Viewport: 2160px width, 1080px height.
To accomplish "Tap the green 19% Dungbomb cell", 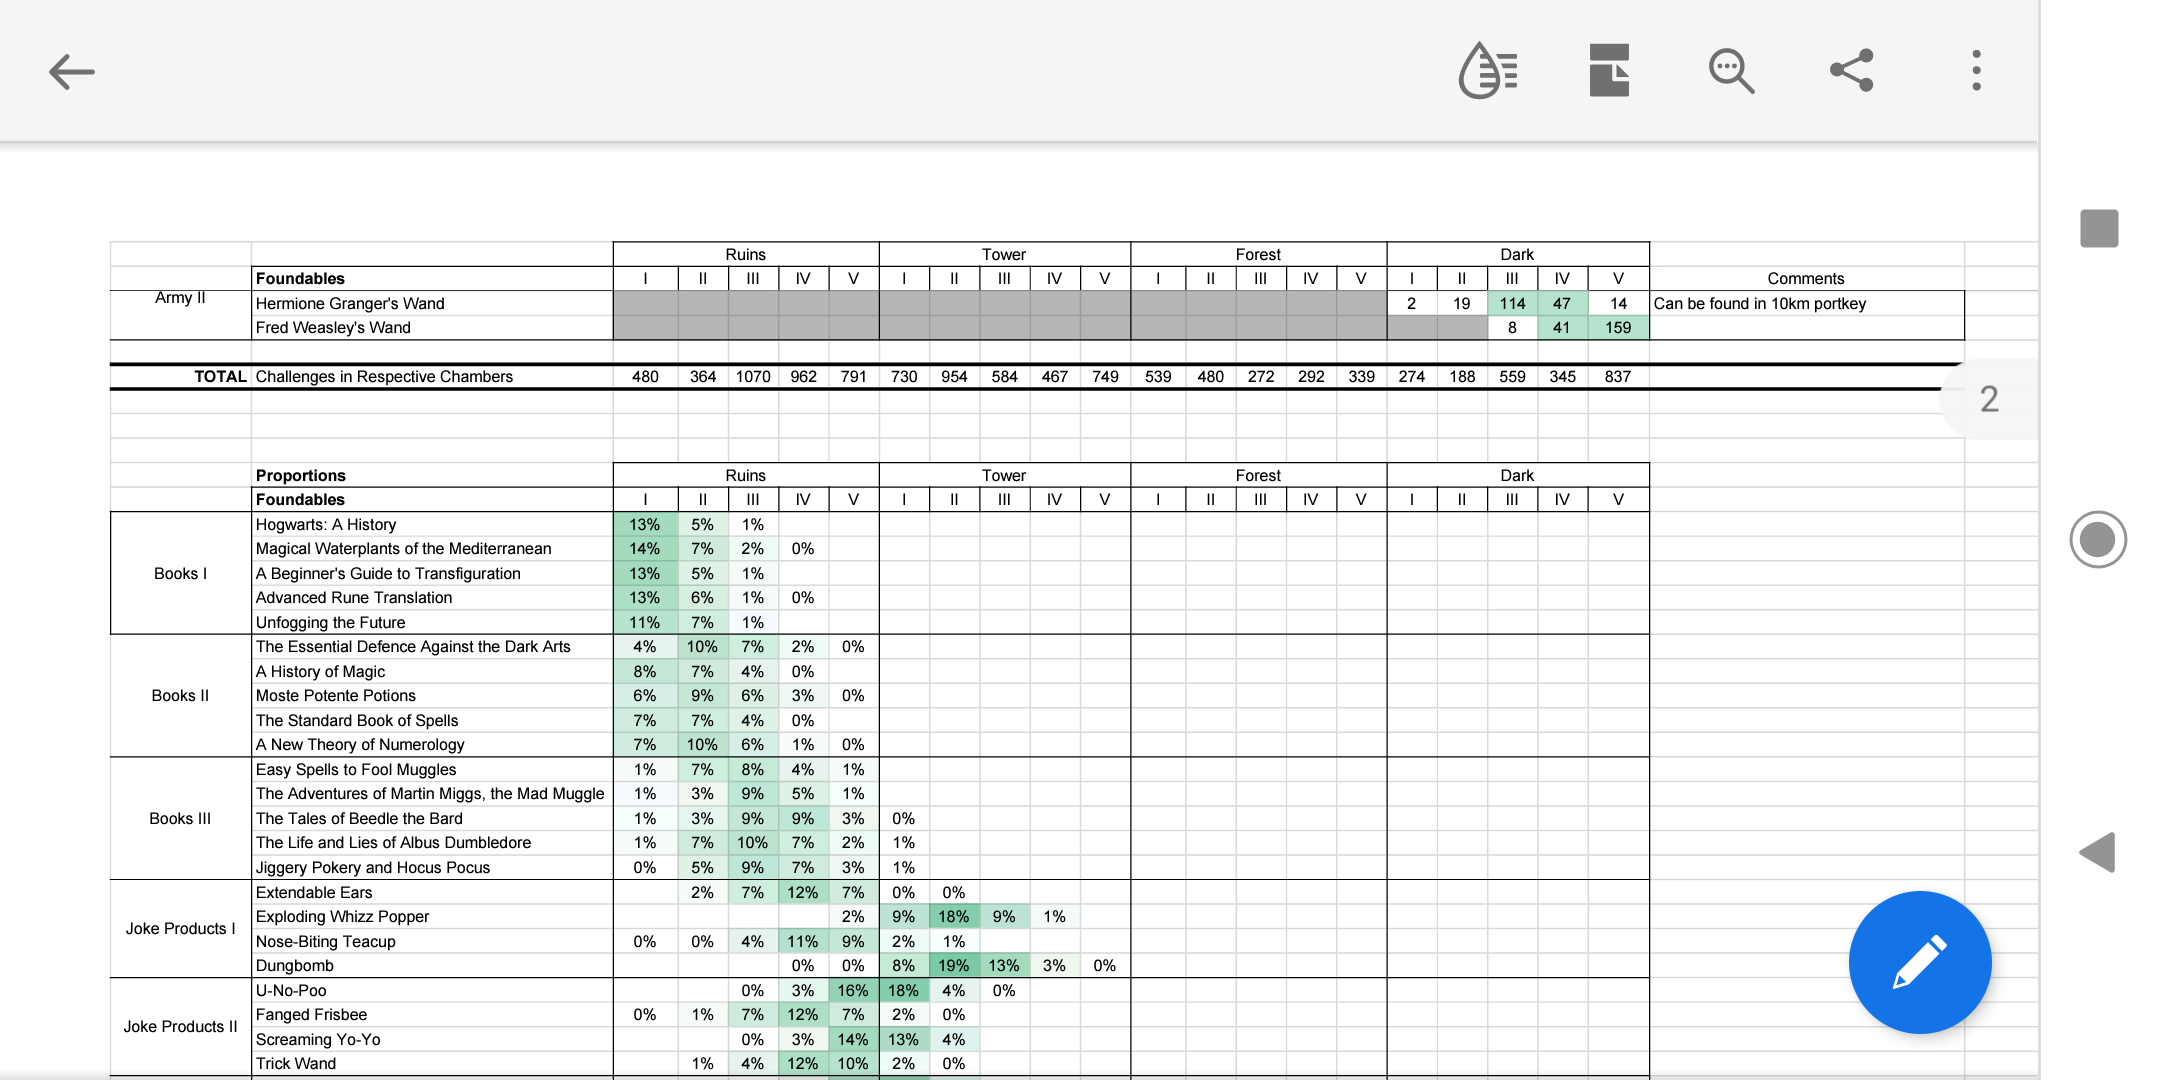I will pyautogui.click(x=953, y=966).
